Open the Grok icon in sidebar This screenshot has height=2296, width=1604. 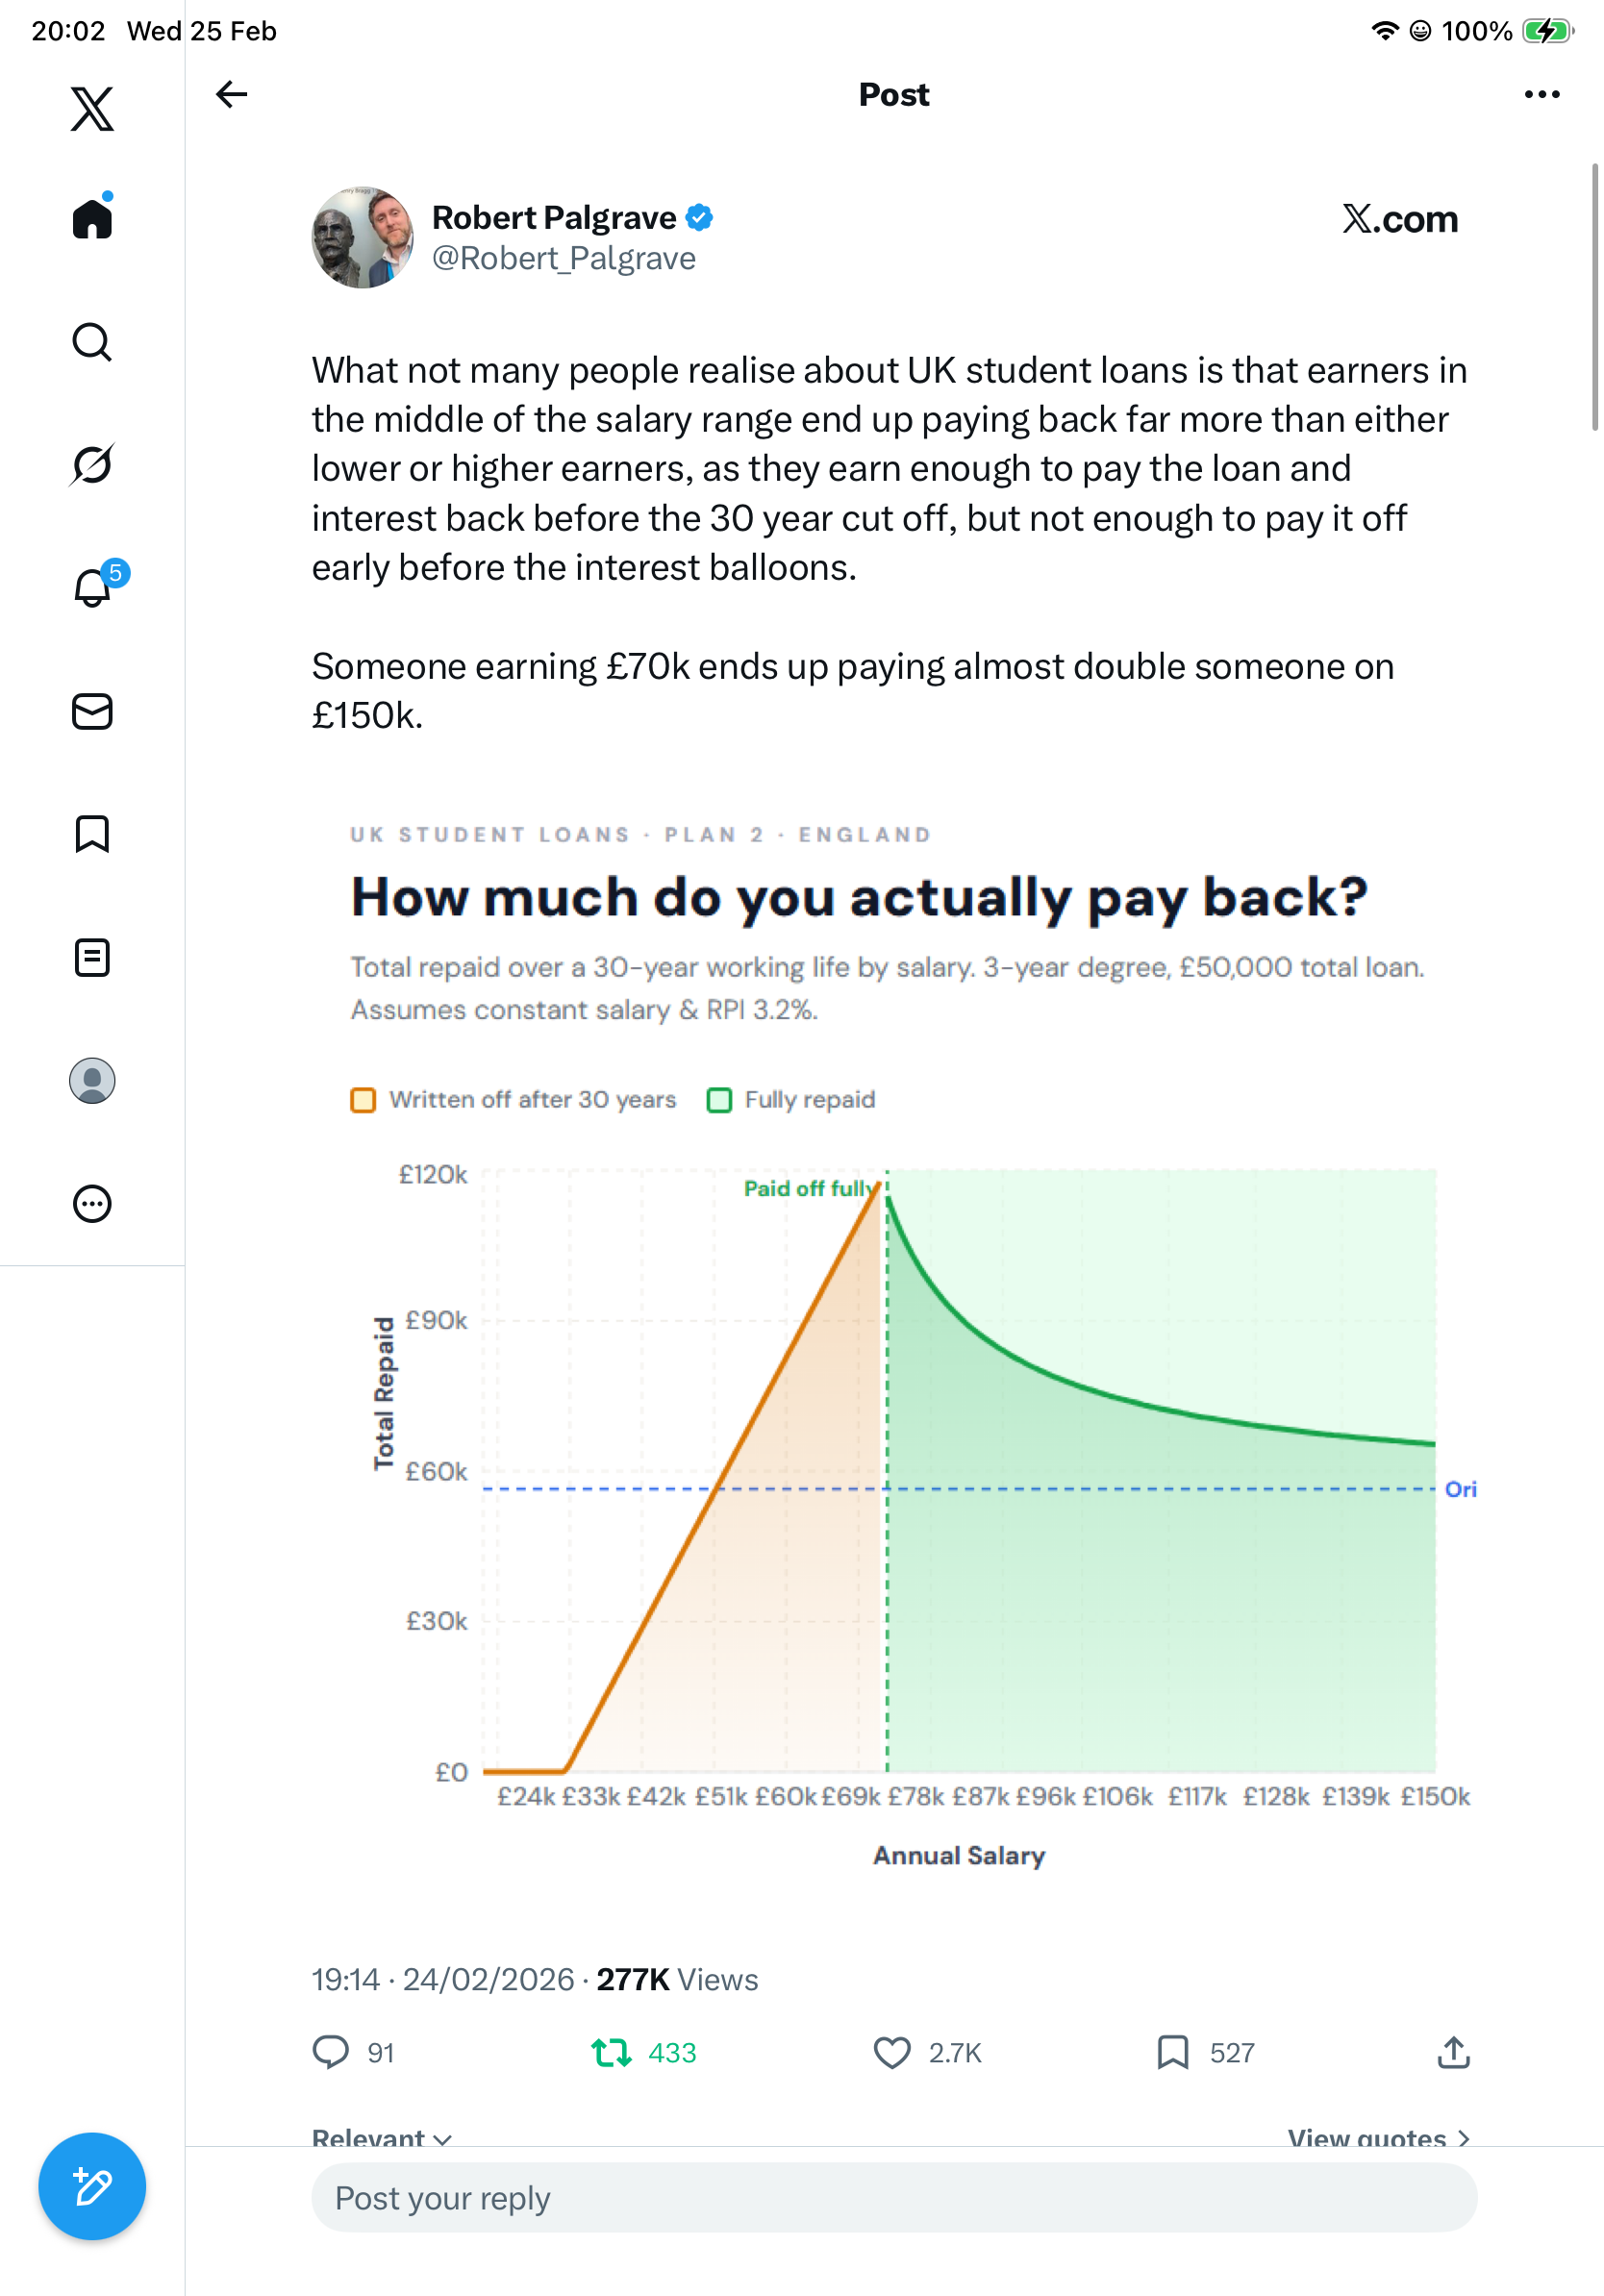92,464
